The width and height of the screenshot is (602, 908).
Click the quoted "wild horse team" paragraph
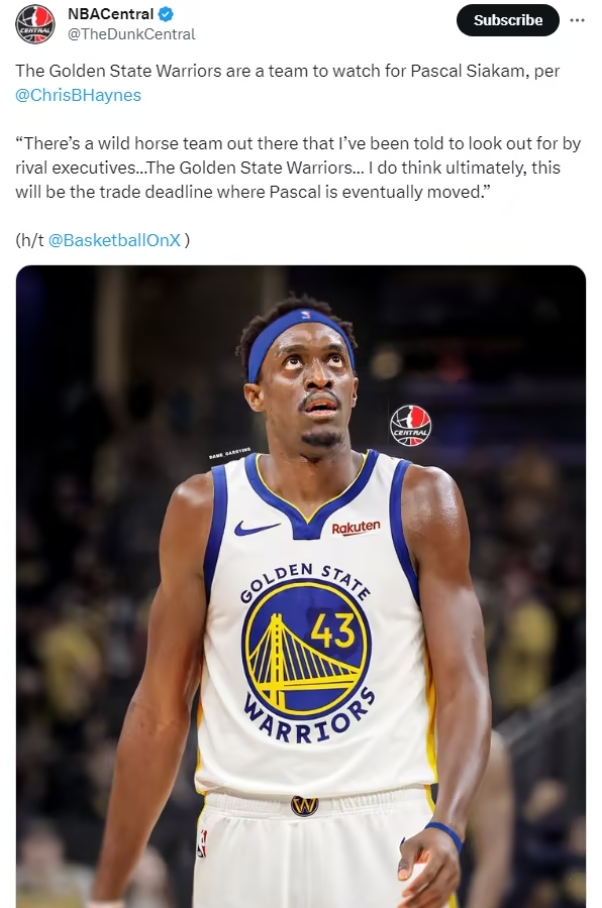[x=298, y=167]
